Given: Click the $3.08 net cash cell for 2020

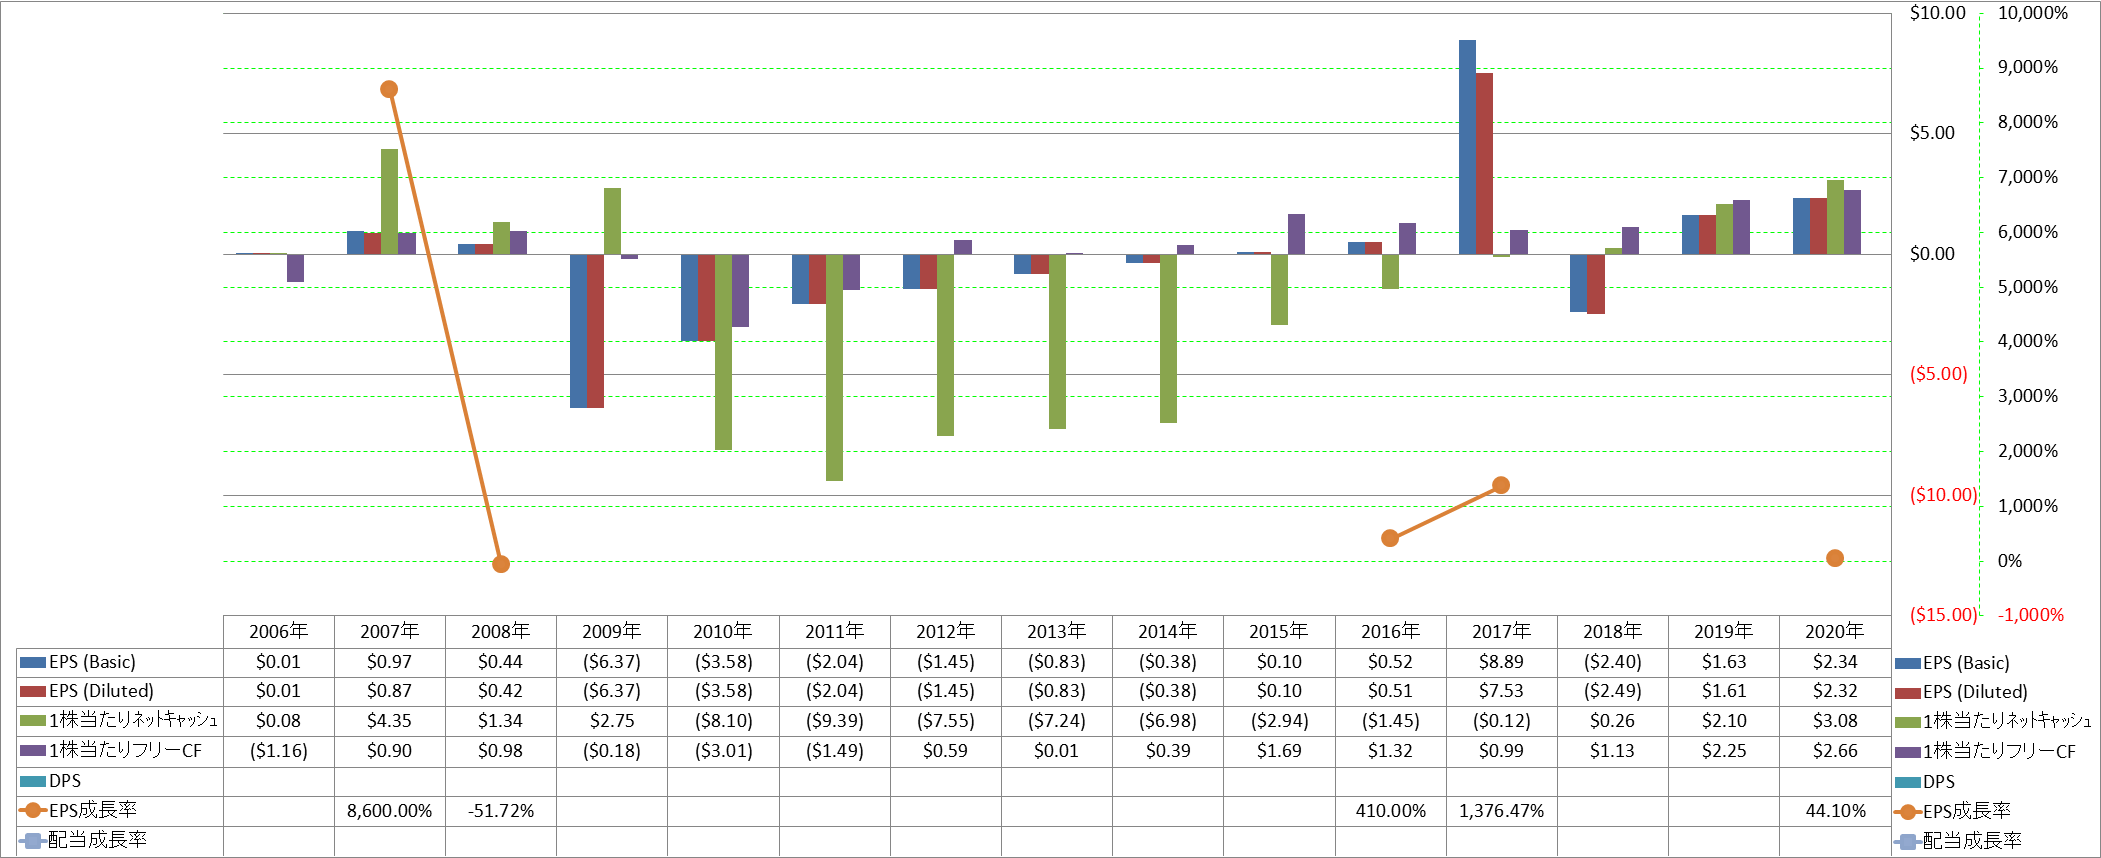Looking at the screenshot, I should 1835,721.
